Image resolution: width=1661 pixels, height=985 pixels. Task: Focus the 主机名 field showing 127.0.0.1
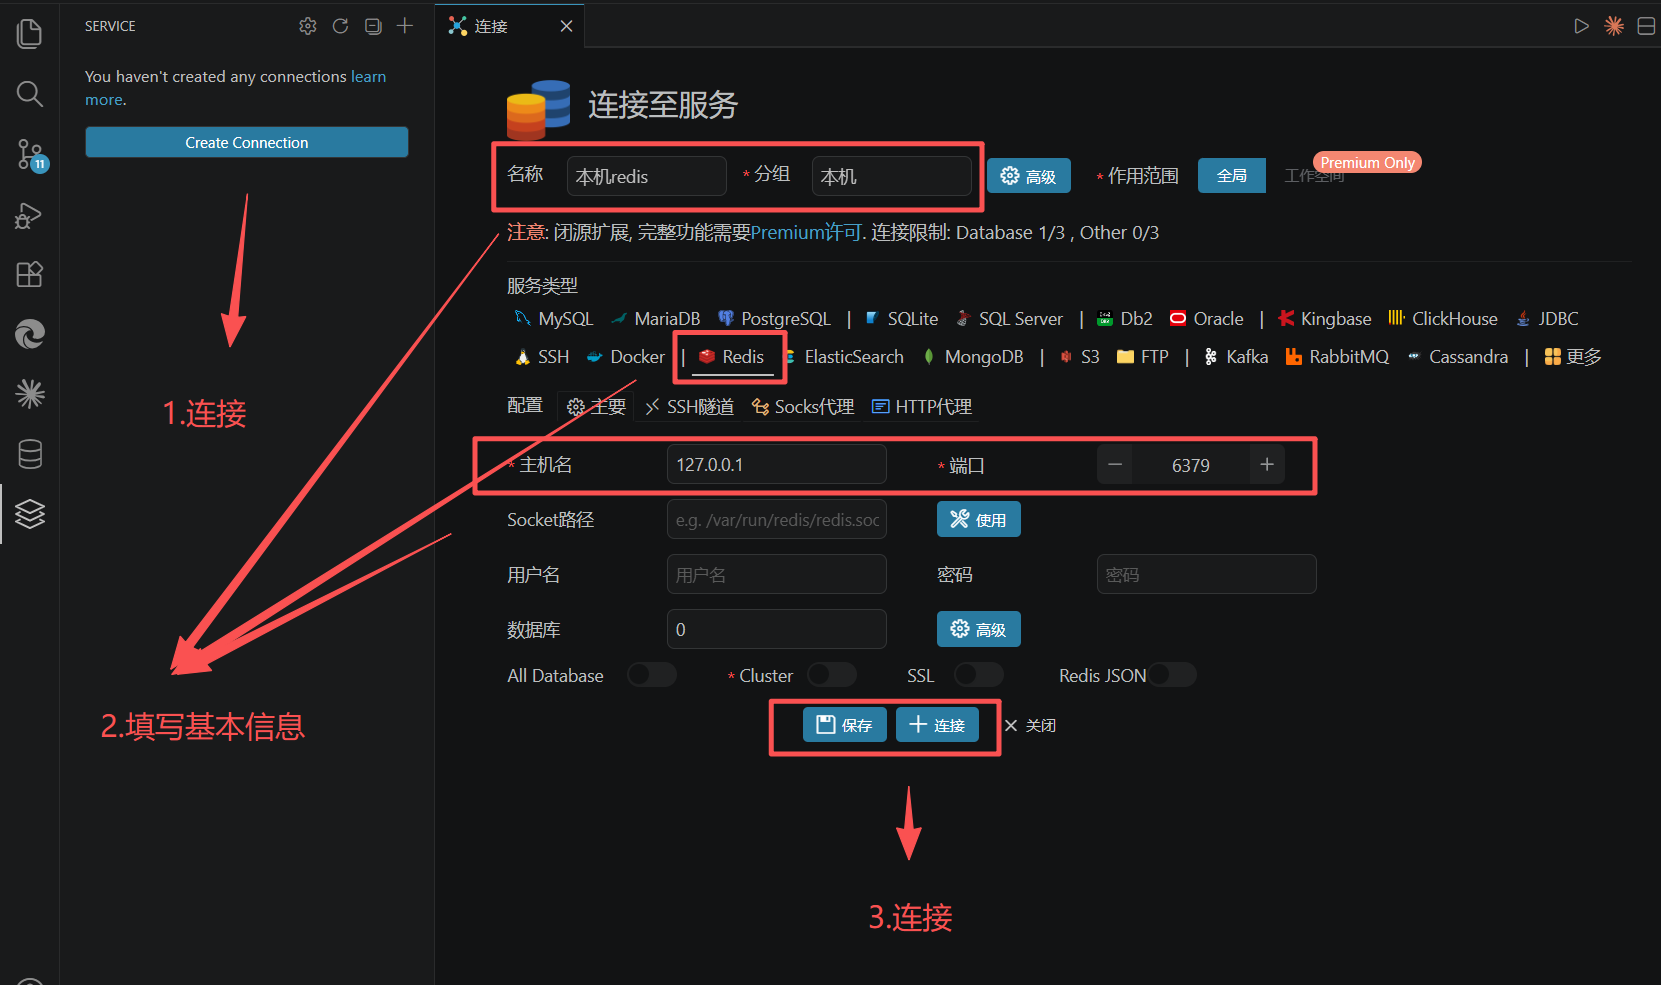(777, 465)
